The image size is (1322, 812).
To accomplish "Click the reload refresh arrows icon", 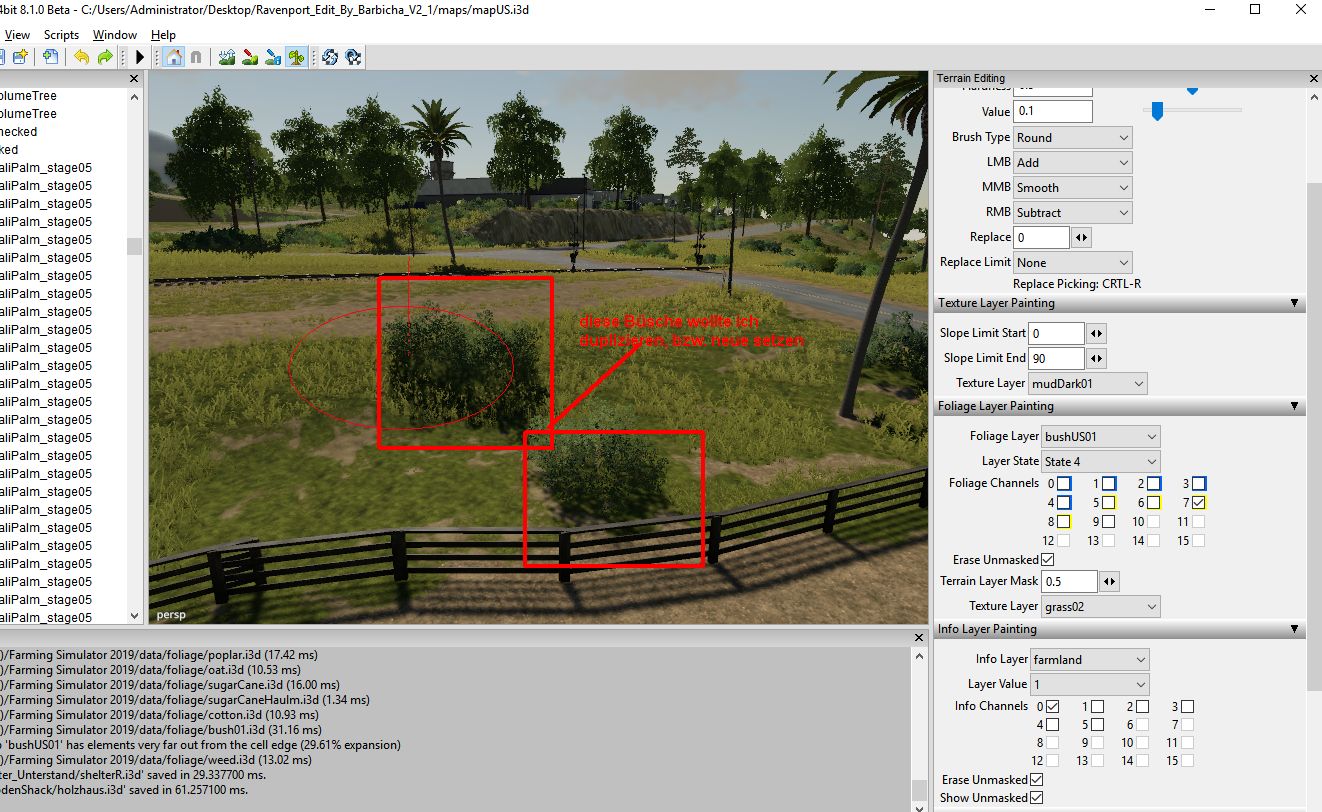I will pyautogui.click(x=330, y=57).
